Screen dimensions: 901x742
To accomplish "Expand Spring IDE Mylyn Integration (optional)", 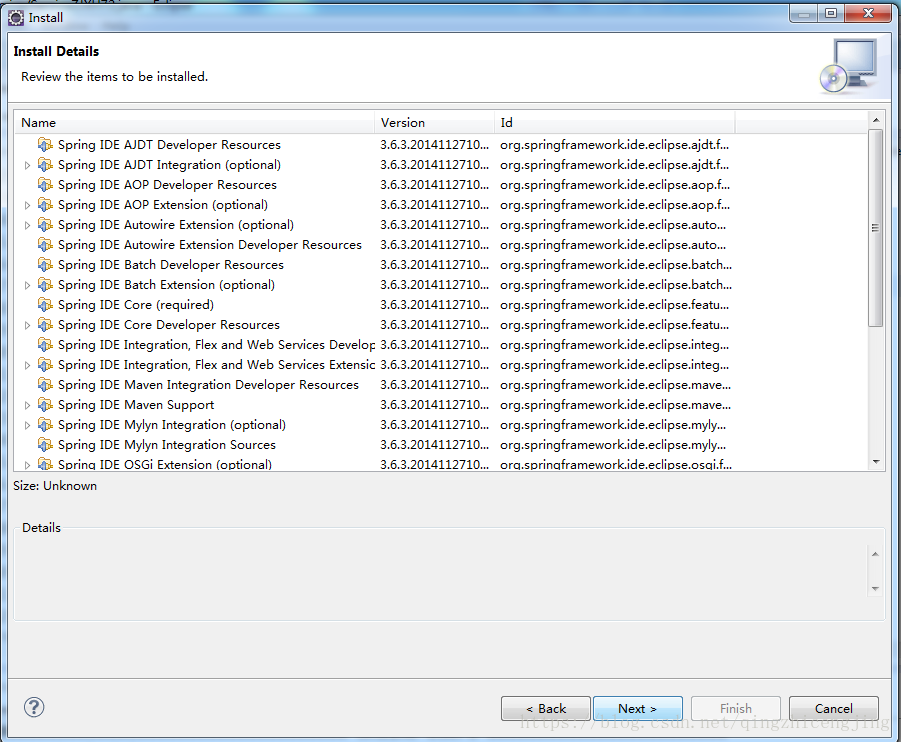I will point(27,425).
